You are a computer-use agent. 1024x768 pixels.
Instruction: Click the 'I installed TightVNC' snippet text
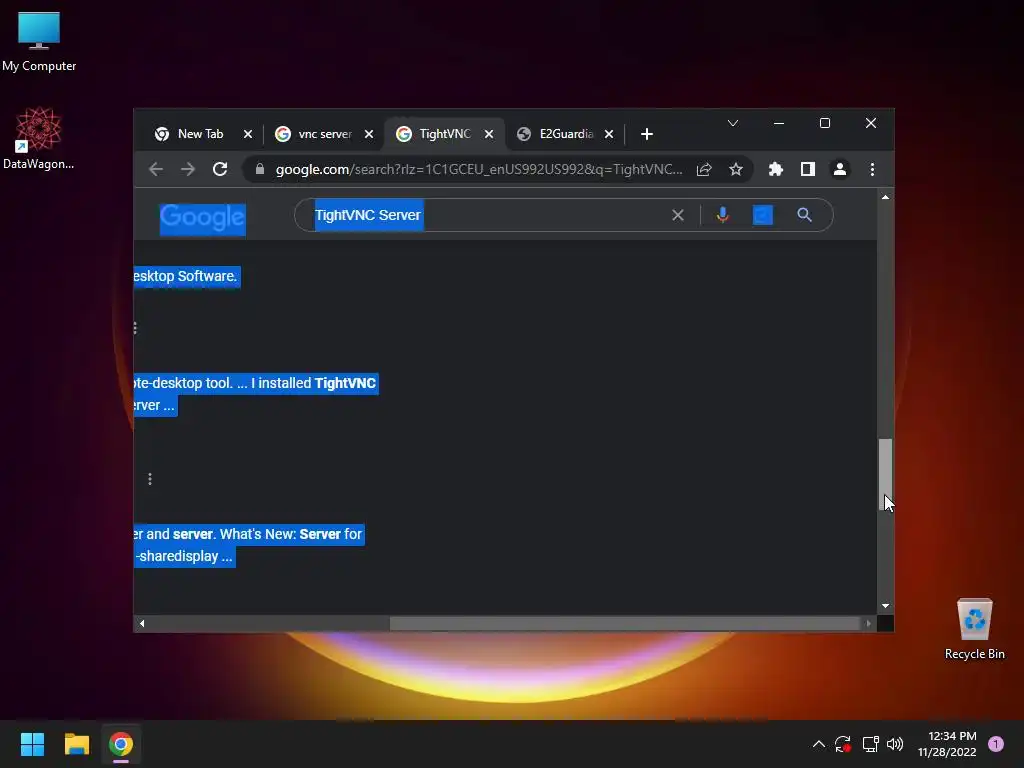coord(313,383)
